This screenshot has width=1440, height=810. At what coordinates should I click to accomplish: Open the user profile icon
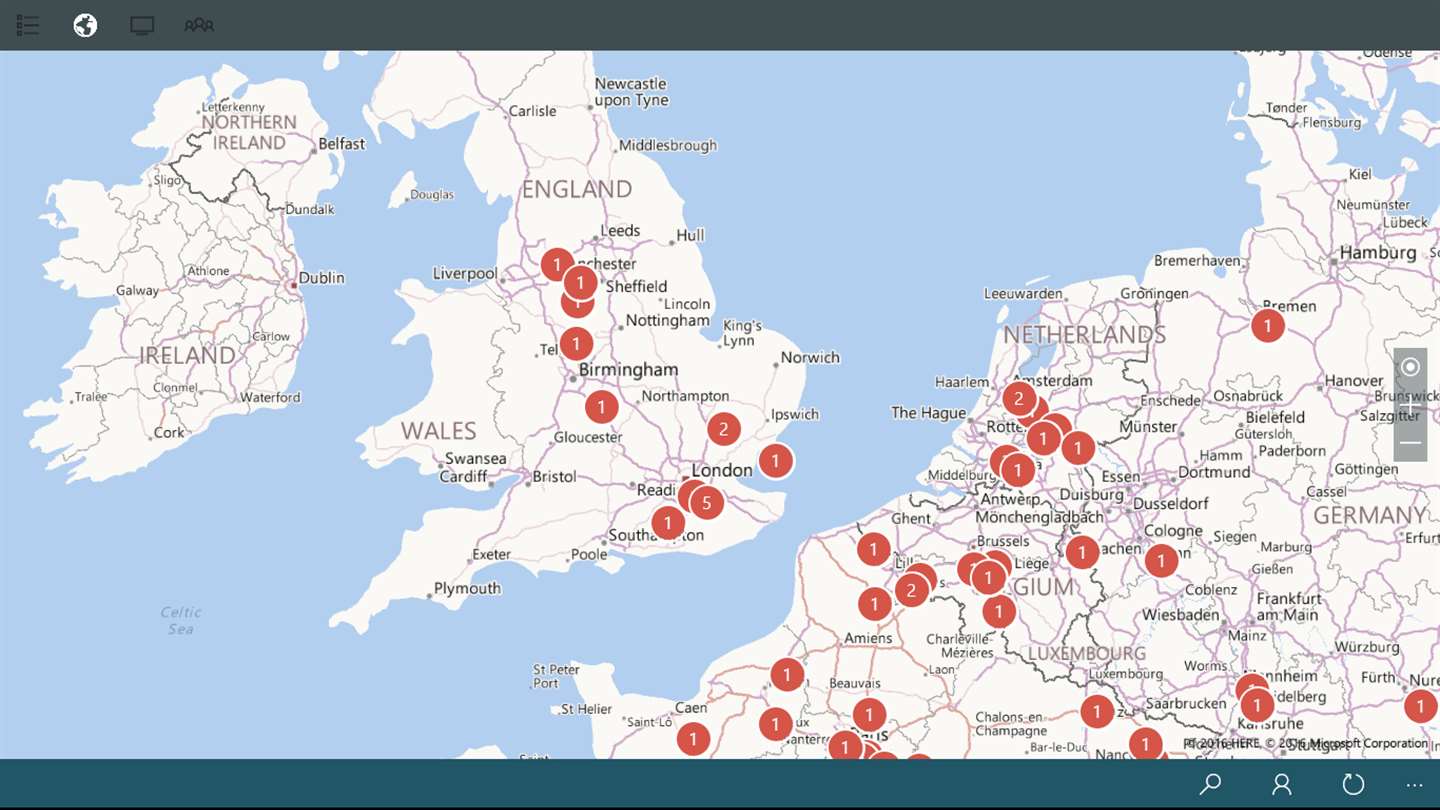click(1282, 784)
